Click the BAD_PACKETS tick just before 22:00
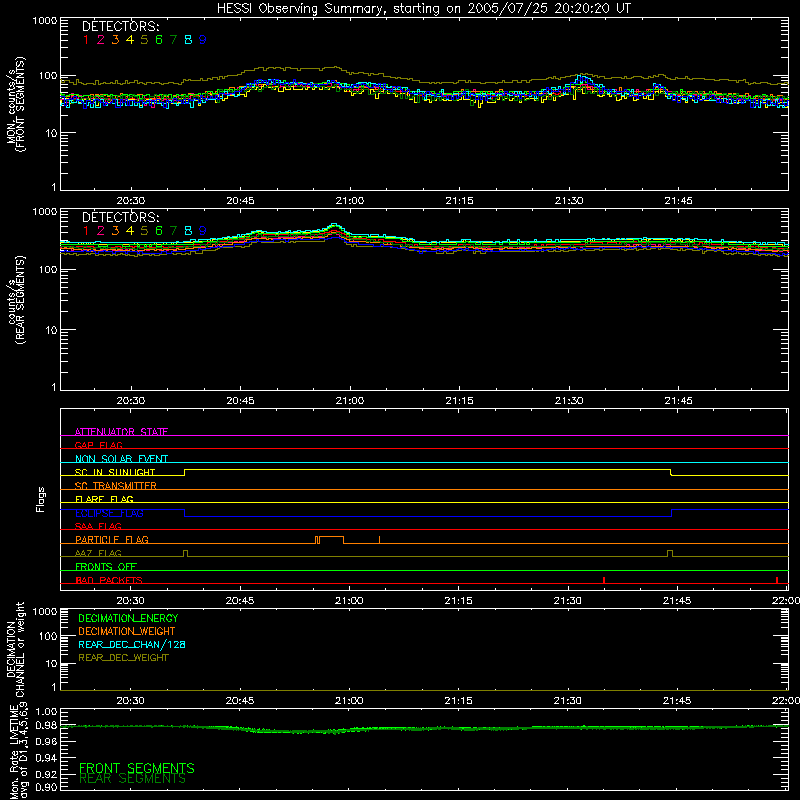This screenshot has width=800, height=800. click(x=777, y=580)
